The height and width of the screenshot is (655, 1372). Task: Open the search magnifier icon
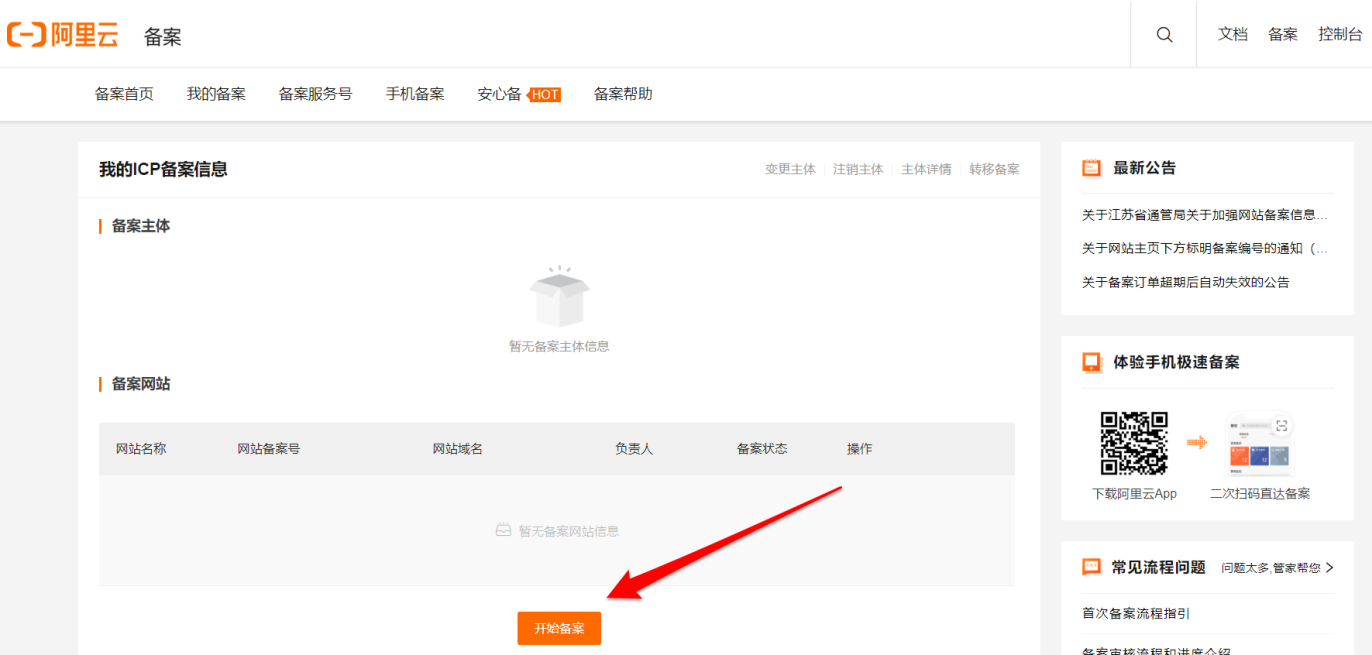point(1164,34)
